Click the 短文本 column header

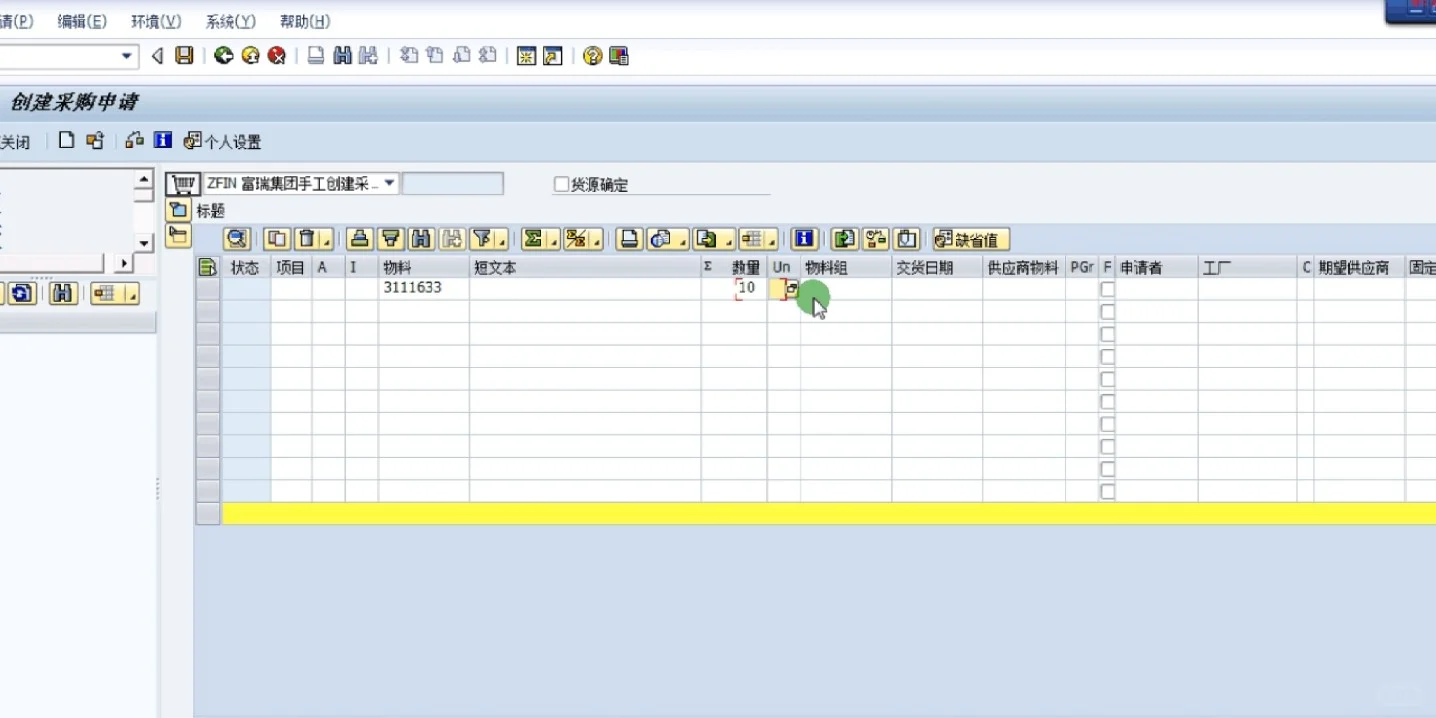(x=585, y=267)
